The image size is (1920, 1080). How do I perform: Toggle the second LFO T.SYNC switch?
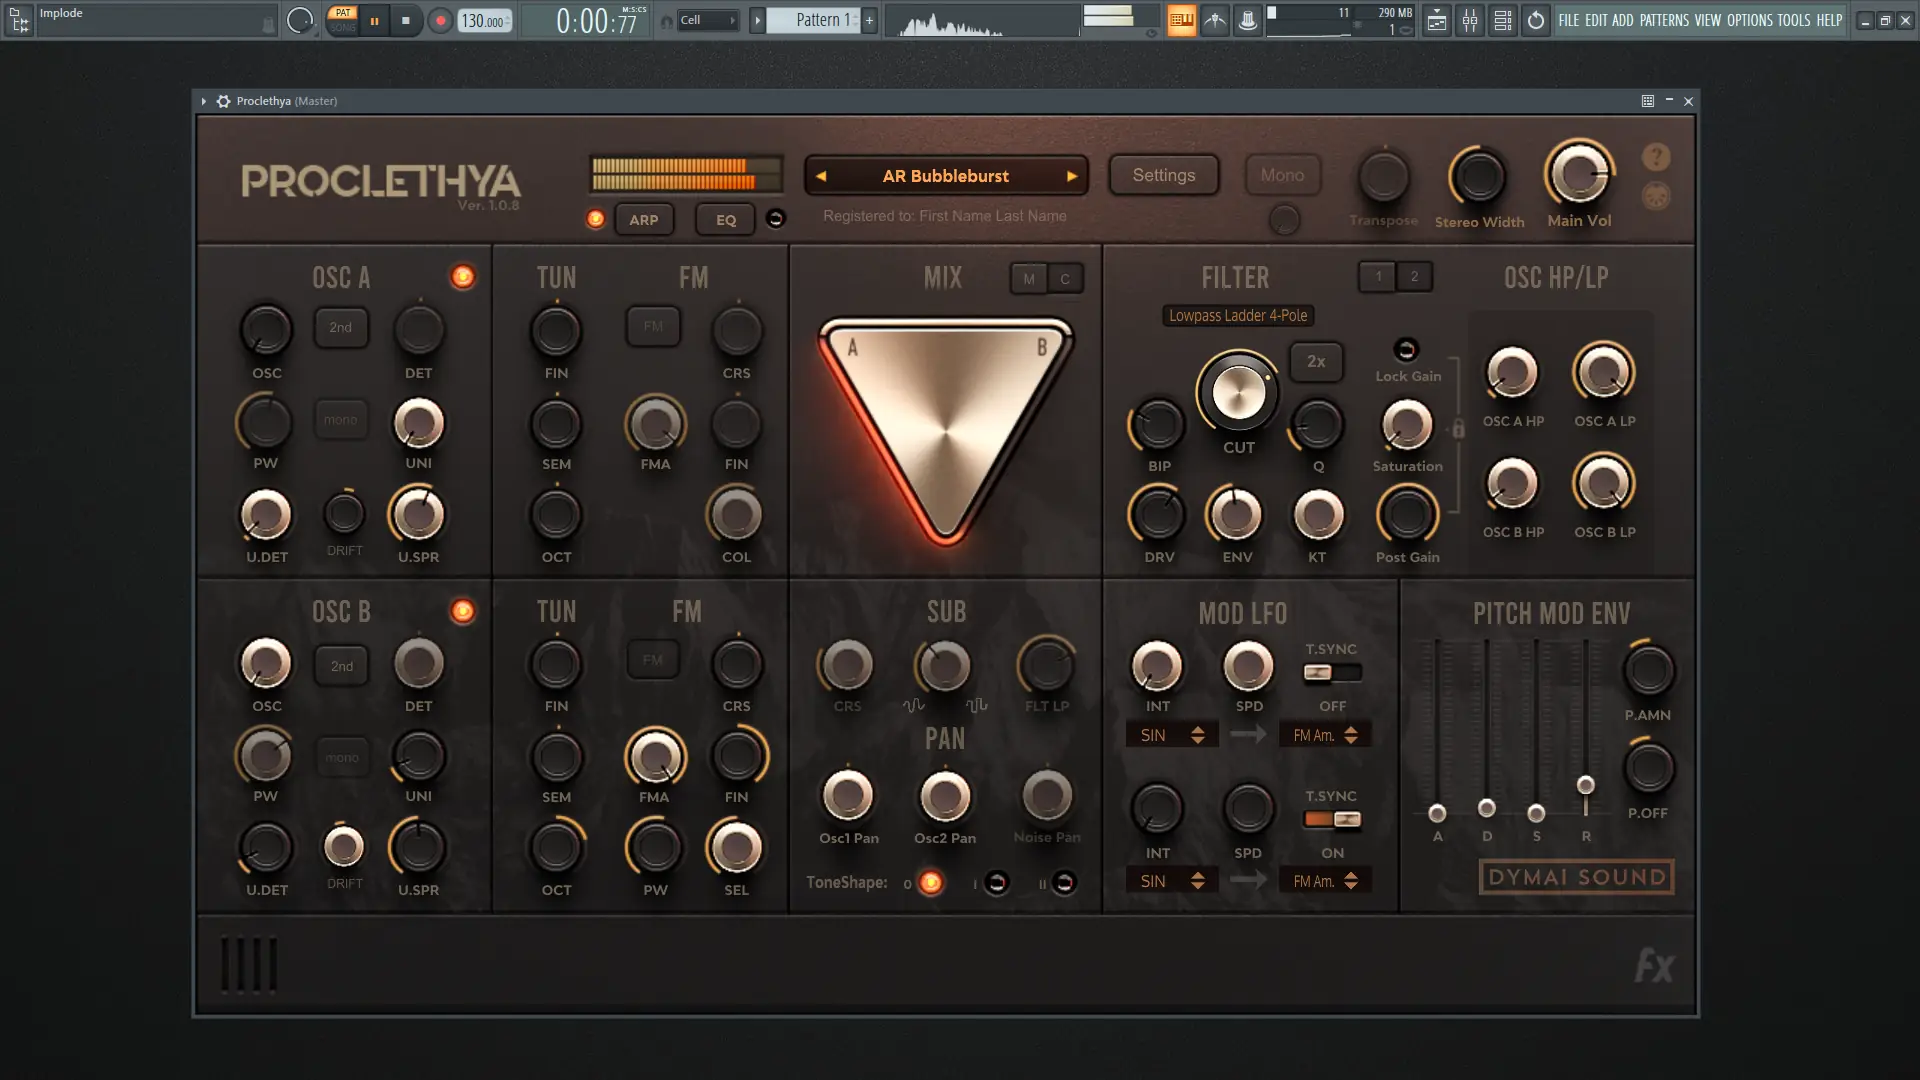point(1332,819)
